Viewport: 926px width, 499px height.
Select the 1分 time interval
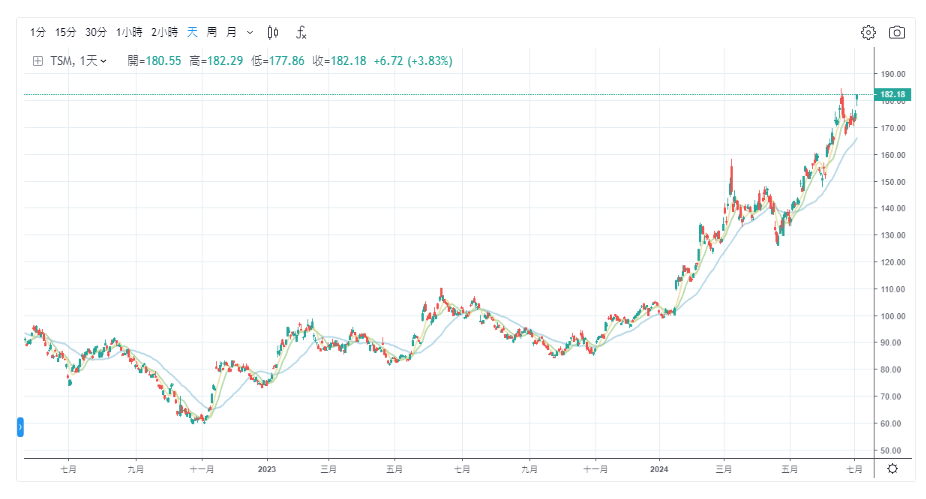(38, 32)
